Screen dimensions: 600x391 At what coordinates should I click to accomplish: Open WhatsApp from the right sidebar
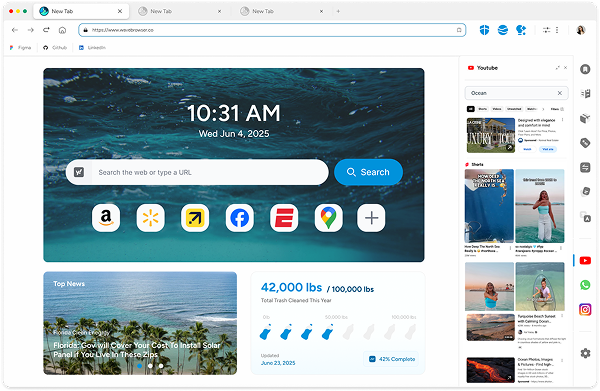(585, 285)
